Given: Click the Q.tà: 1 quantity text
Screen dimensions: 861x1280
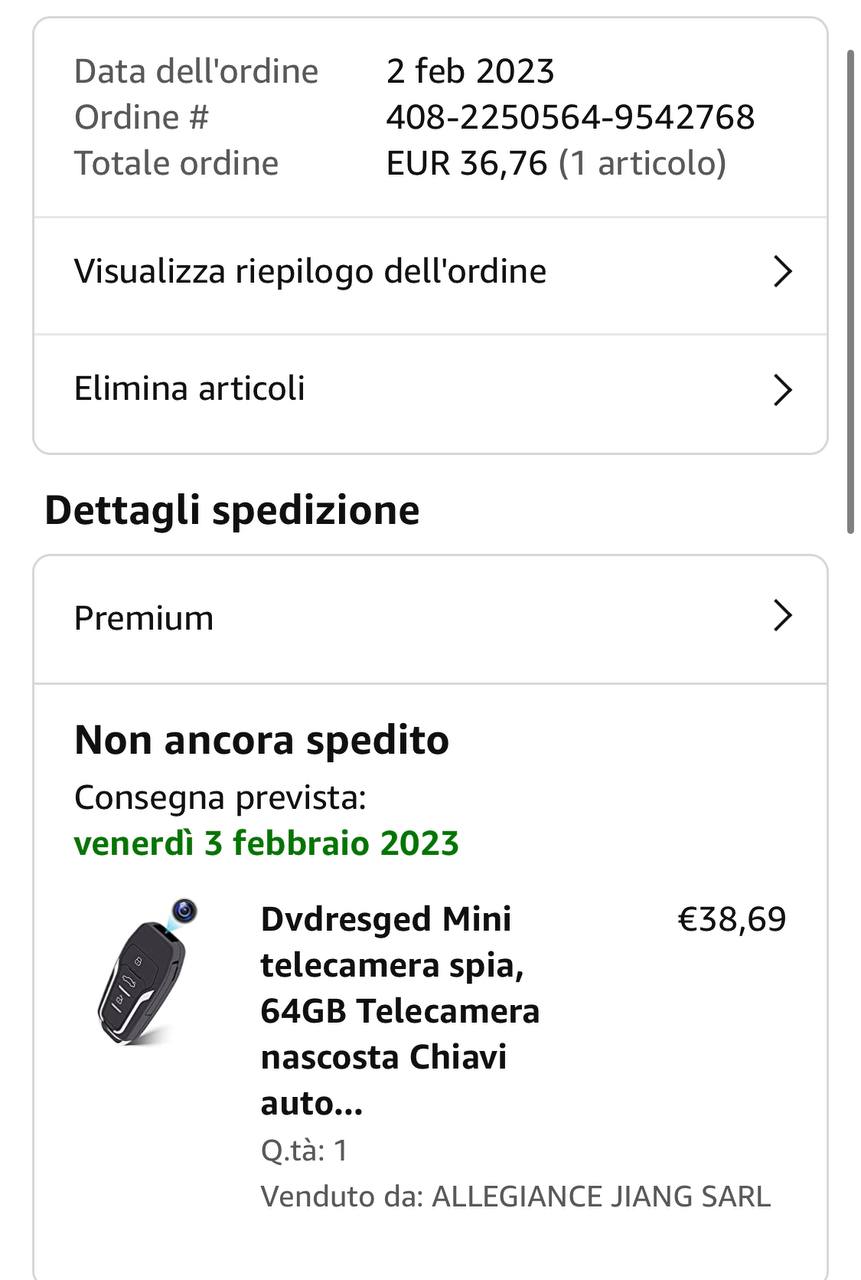Looking at the screenshot, I should tap(304, 1150).
